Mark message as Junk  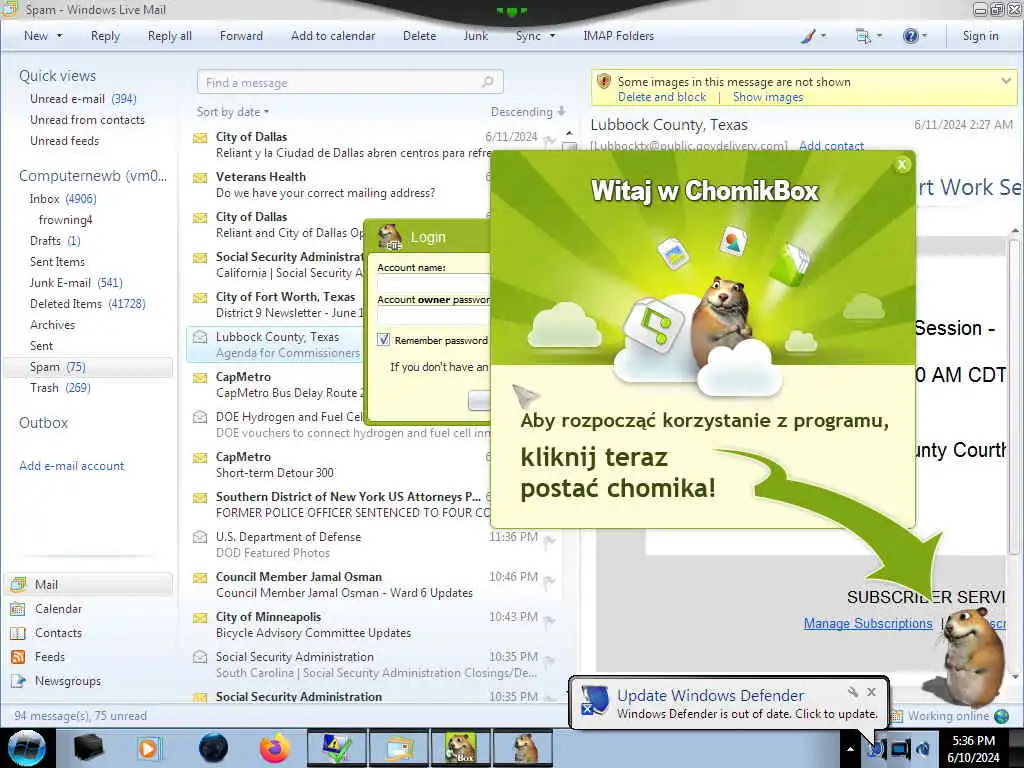click(475, 36)
